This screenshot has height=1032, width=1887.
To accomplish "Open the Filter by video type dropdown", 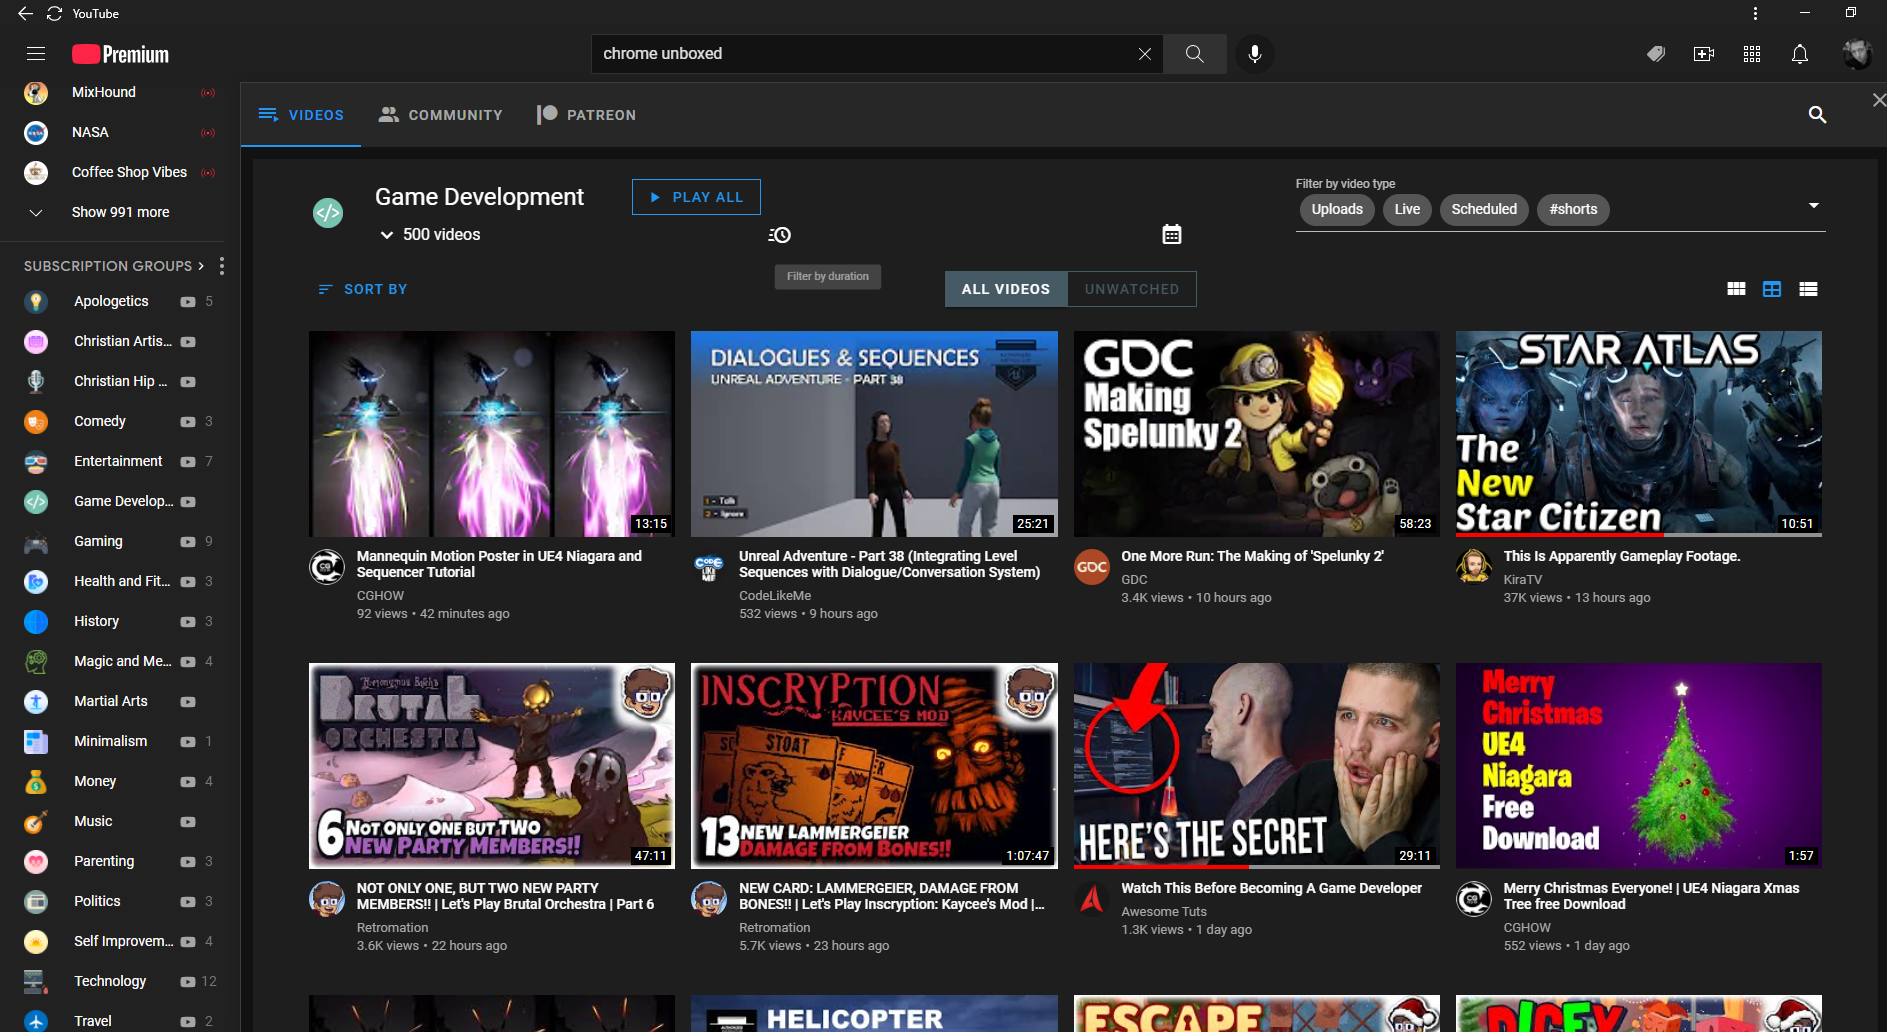I will (x=1813, y=205).
